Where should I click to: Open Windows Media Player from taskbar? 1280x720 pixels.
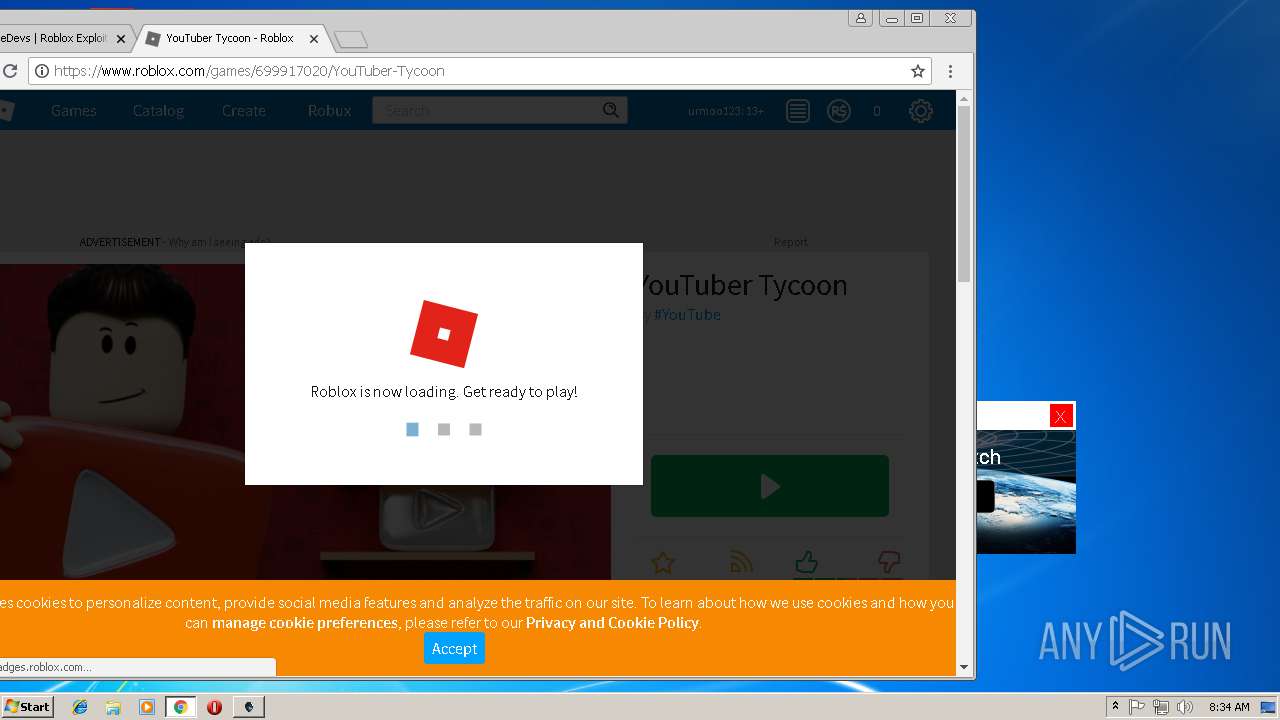pos(147,707)
